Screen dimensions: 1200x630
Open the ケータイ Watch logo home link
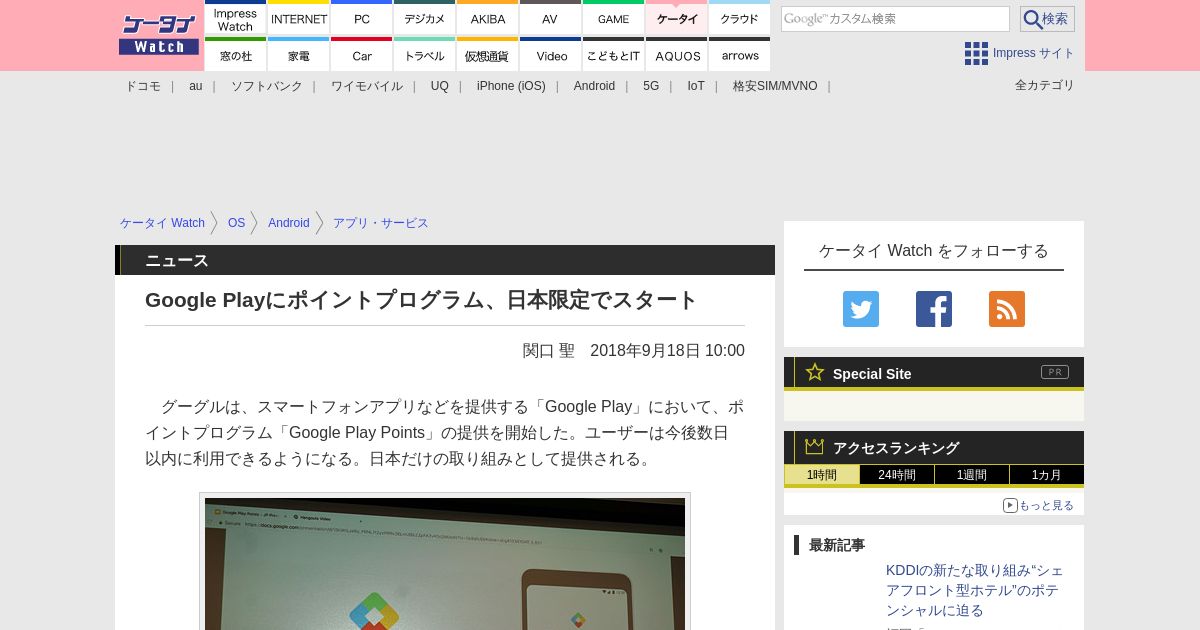(159, 35)
